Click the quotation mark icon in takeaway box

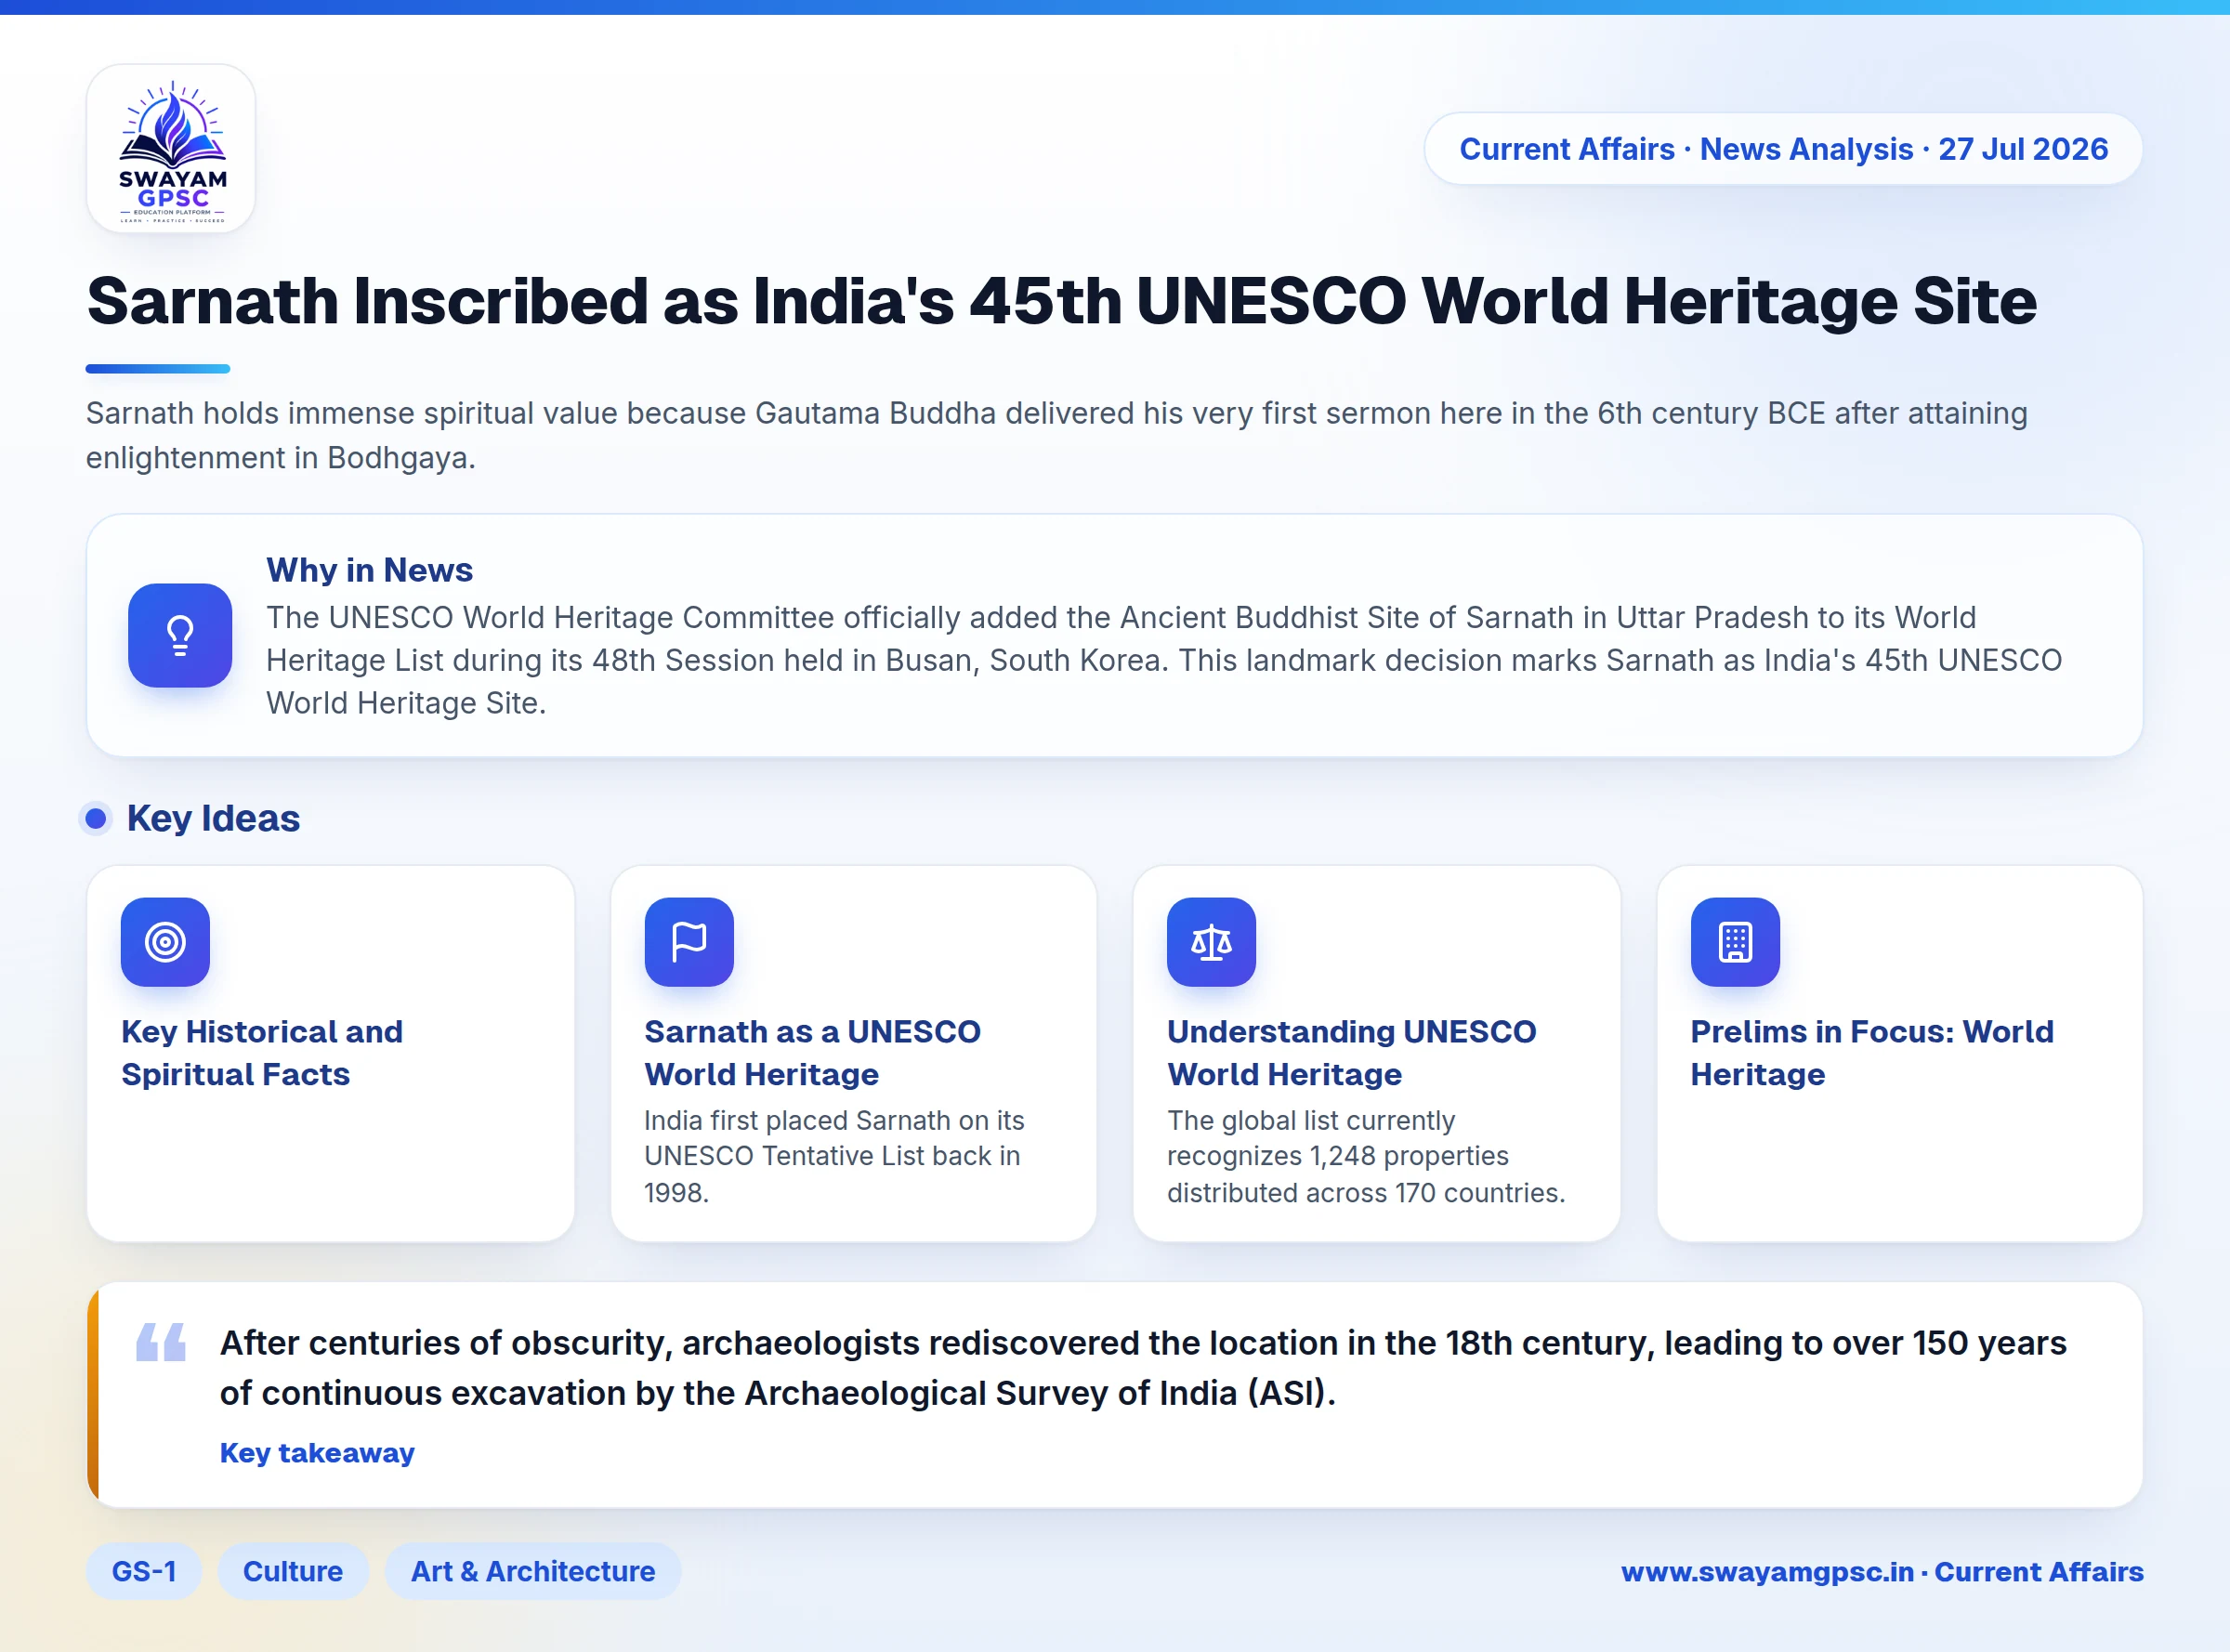[161, 1342]
